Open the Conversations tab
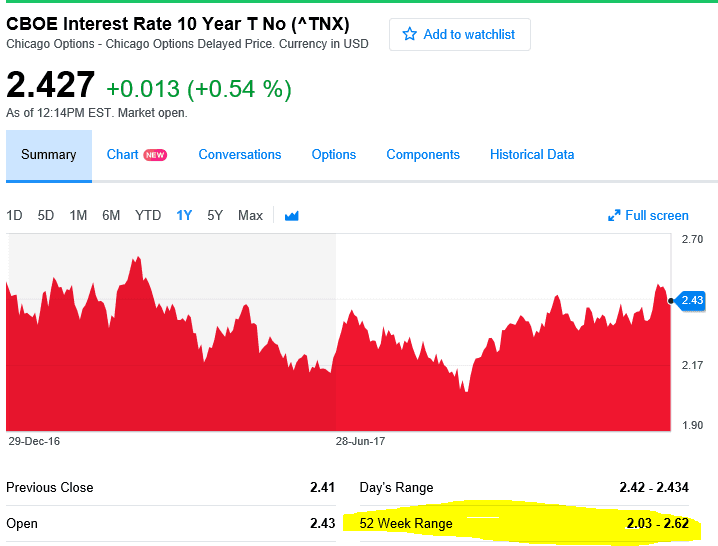The width and height of the screenshot is (718, 546). (240, 155)
